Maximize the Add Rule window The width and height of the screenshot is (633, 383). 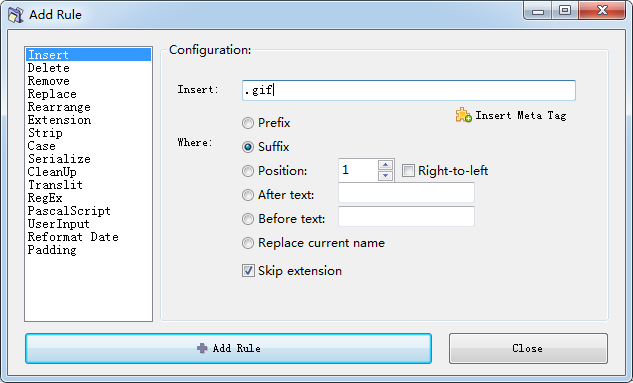[x=565, y=10]
